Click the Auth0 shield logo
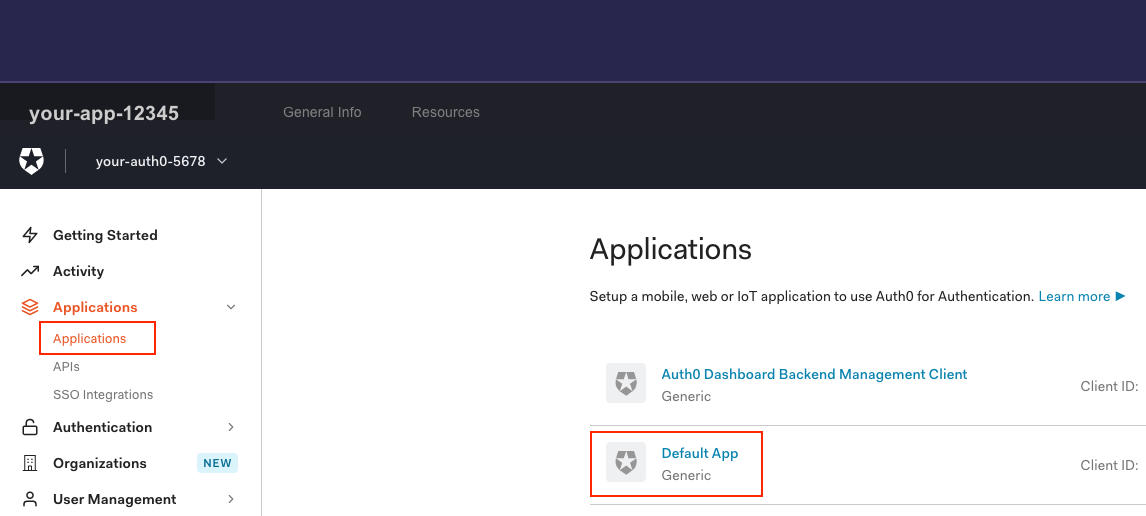The width and height of the screenshot is (1146, 516). coord(31,161)
